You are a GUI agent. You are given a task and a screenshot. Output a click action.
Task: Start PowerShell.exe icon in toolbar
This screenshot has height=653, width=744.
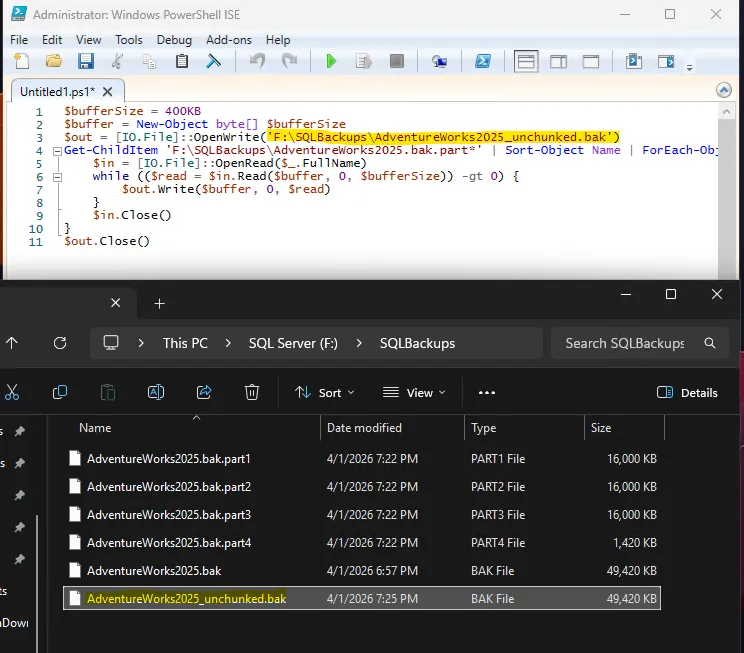(483, 61)
